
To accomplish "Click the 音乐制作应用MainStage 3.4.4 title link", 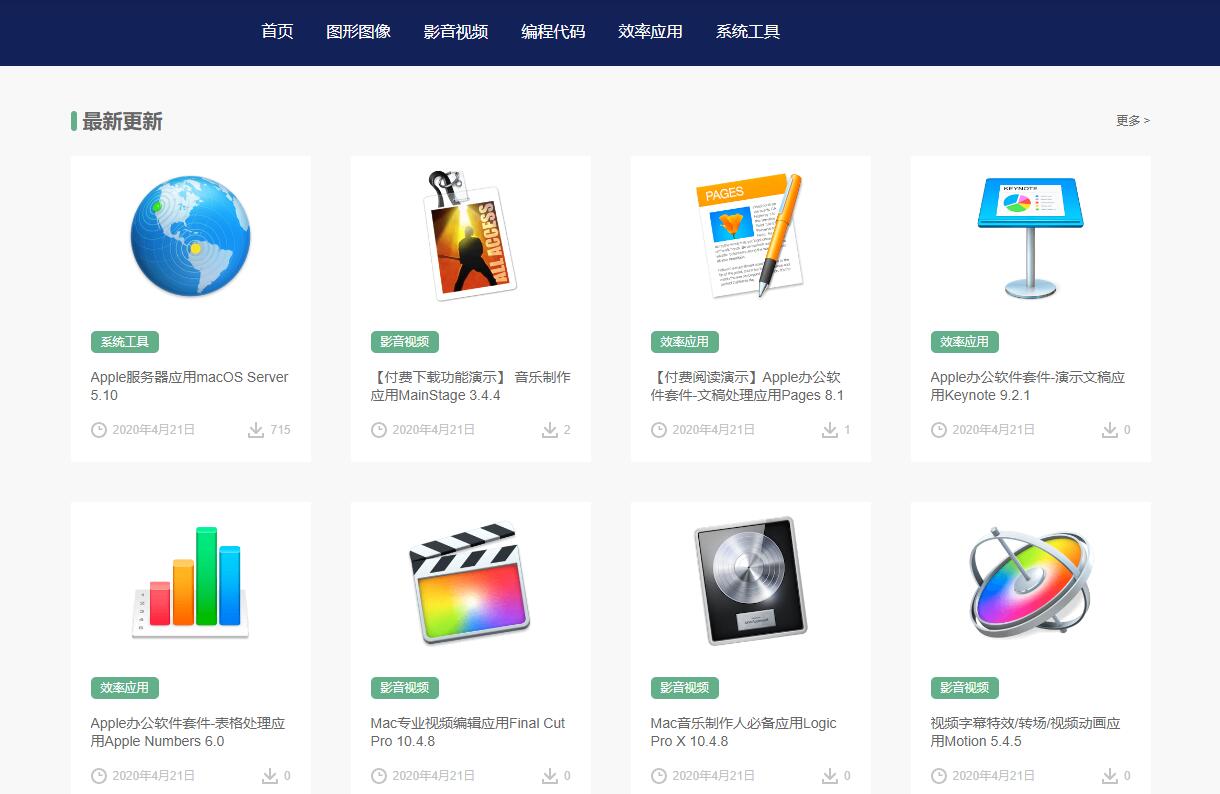I will [x=470, y=386].
